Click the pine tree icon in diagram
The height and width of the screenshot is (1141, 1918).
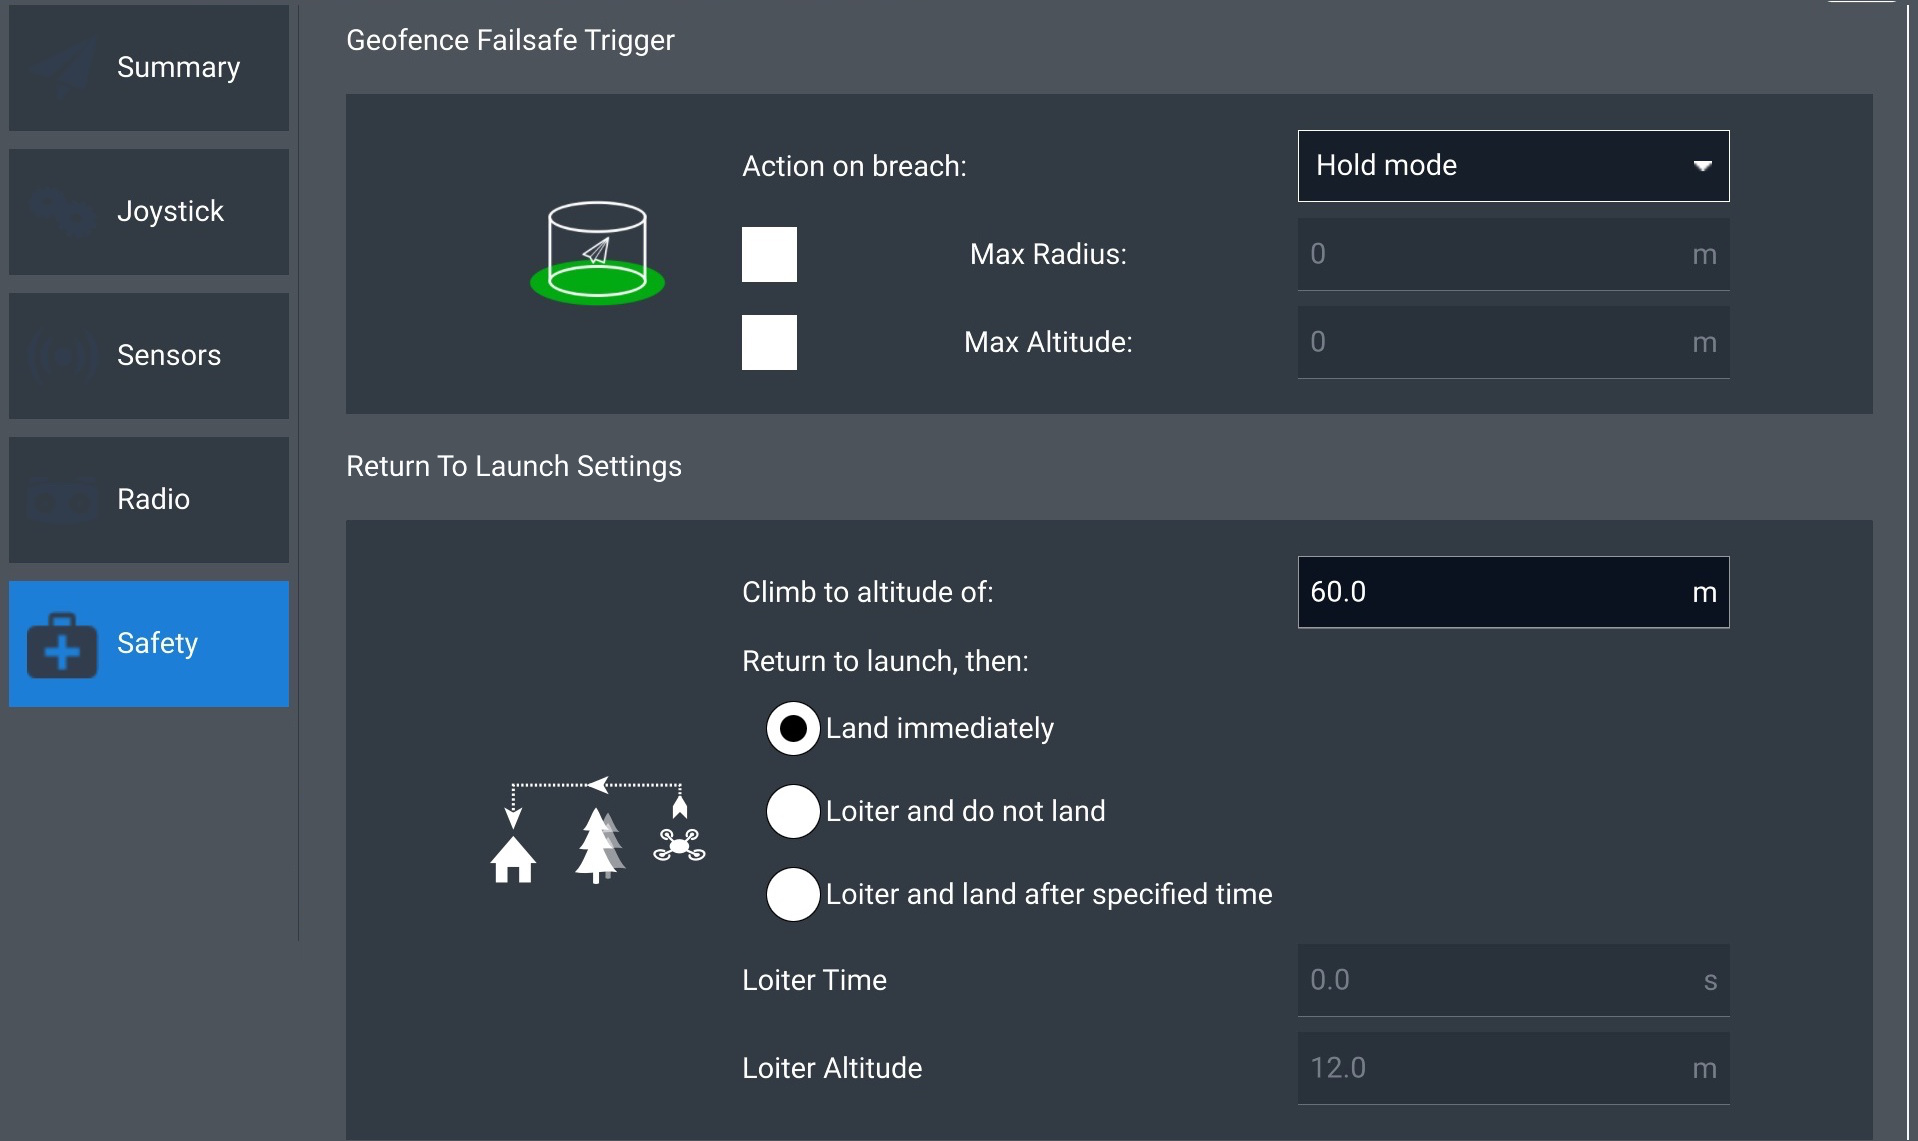[599, 846]
